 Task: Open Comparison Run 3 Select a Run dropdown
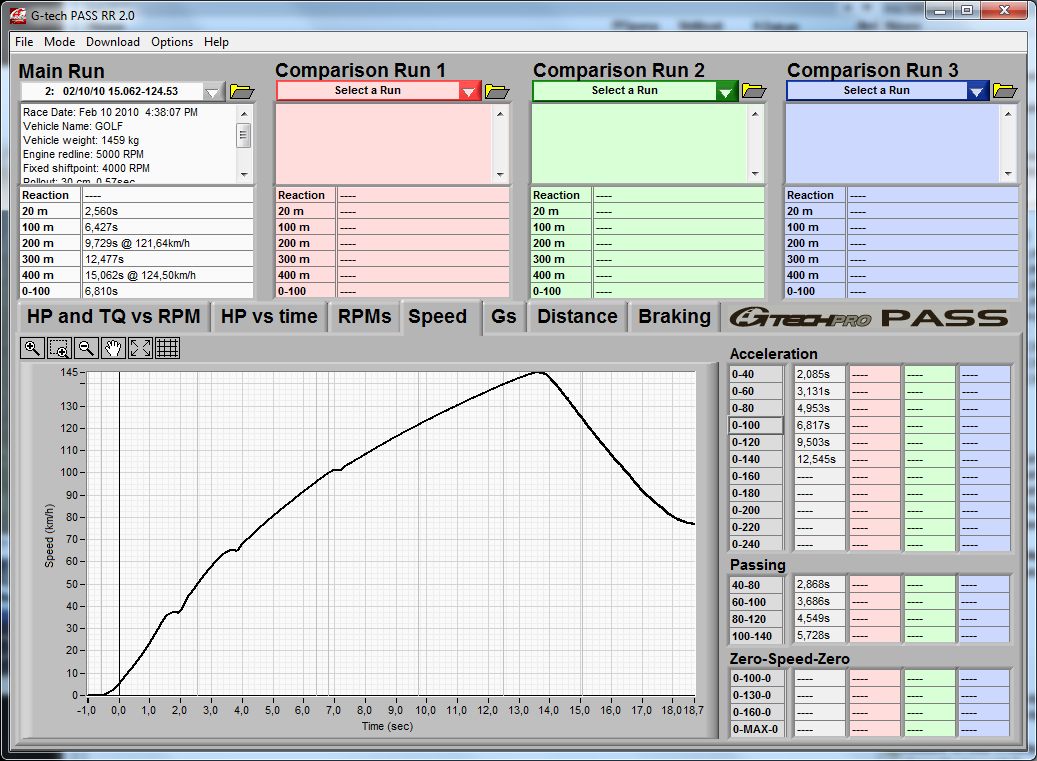pos(977,91)
